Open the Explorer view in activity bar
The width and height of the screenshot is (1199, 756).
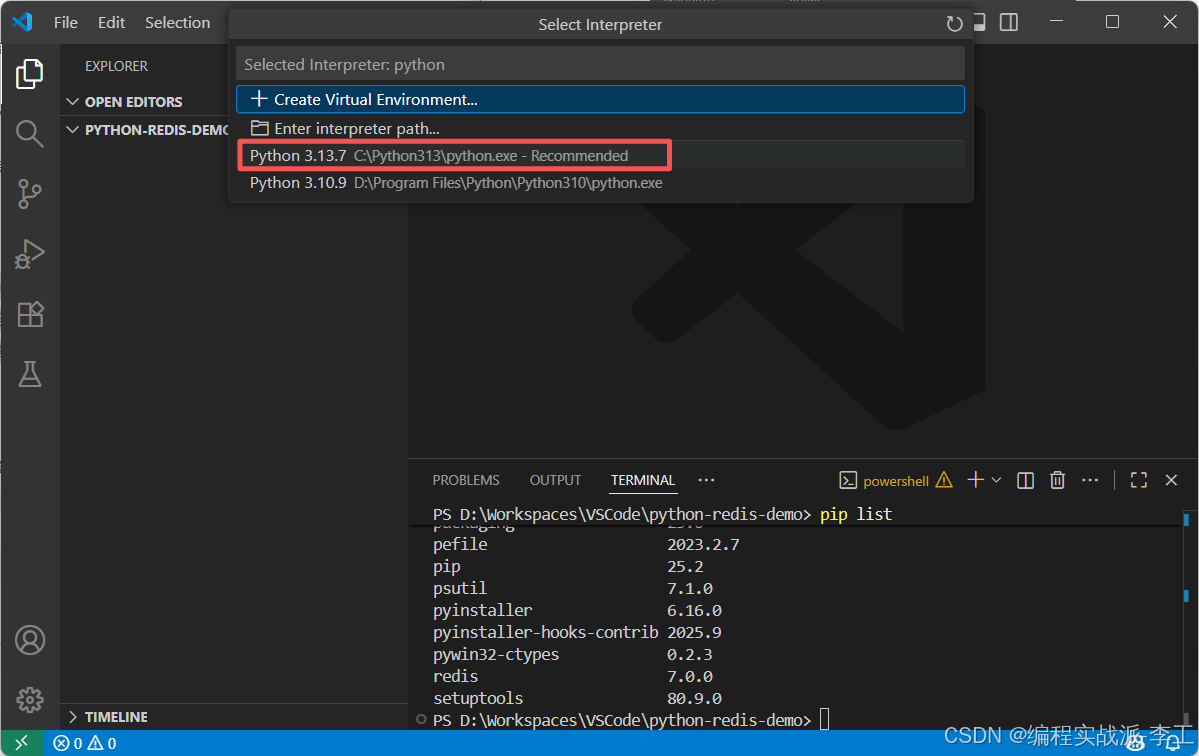[x=29, y=73]
